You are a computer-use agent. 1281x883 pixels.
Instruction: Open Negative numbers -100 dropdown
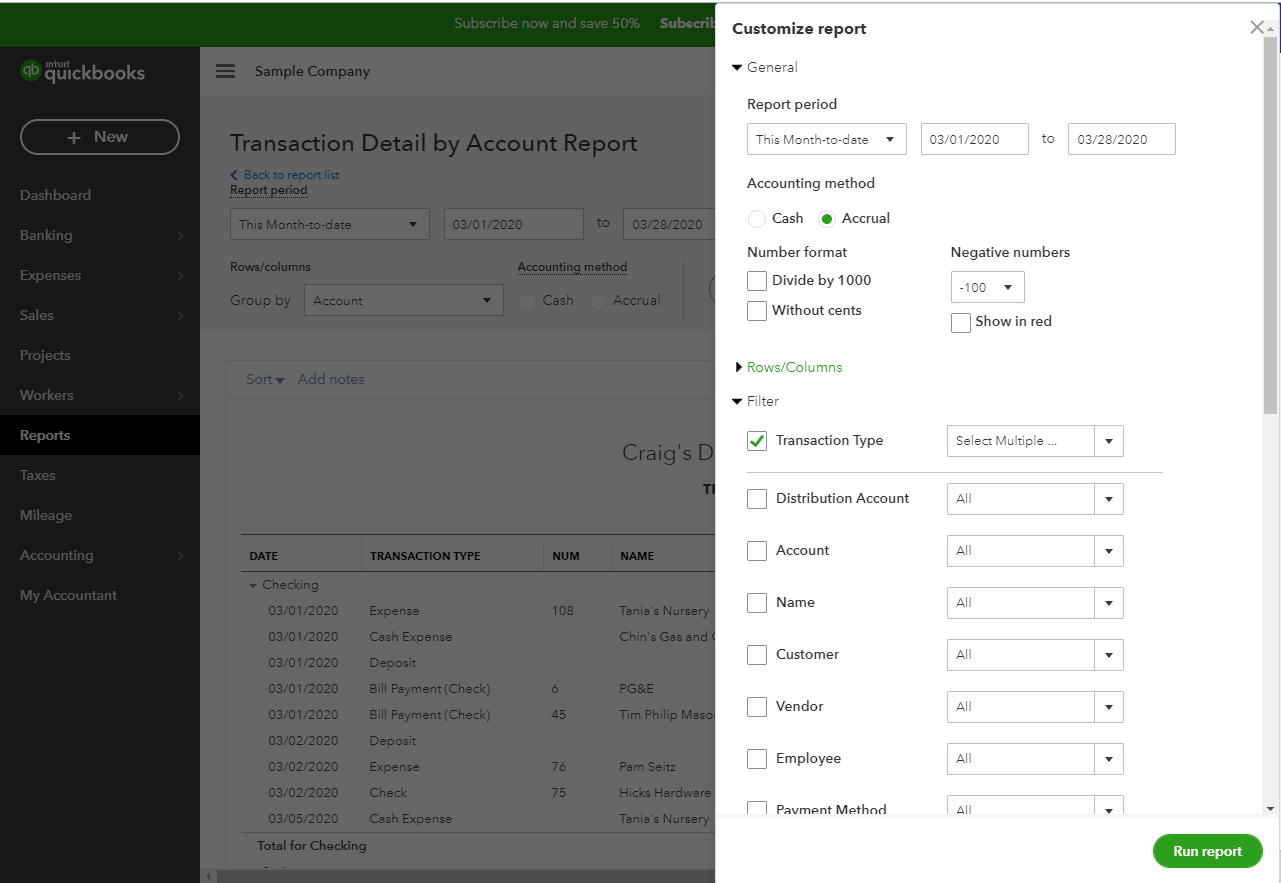pos(988,287)
